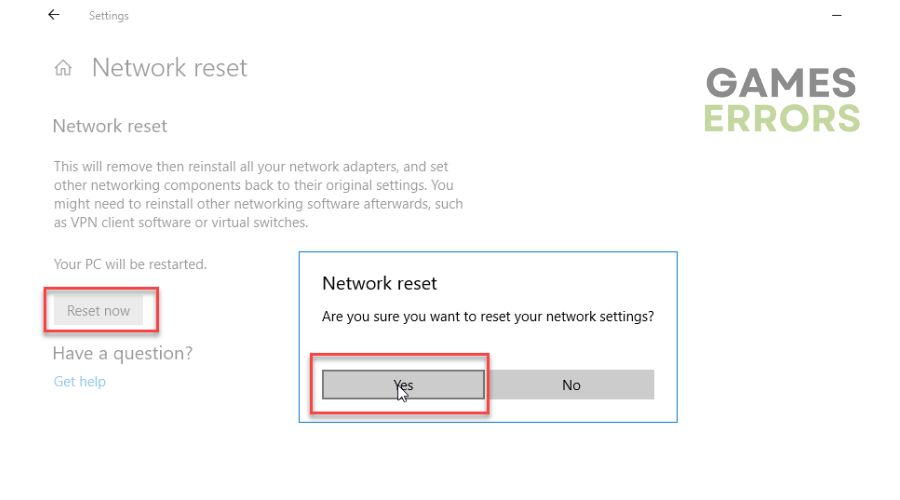Choose No to cancel network reset
Screen dimensions: 900x500
[571, 385]
